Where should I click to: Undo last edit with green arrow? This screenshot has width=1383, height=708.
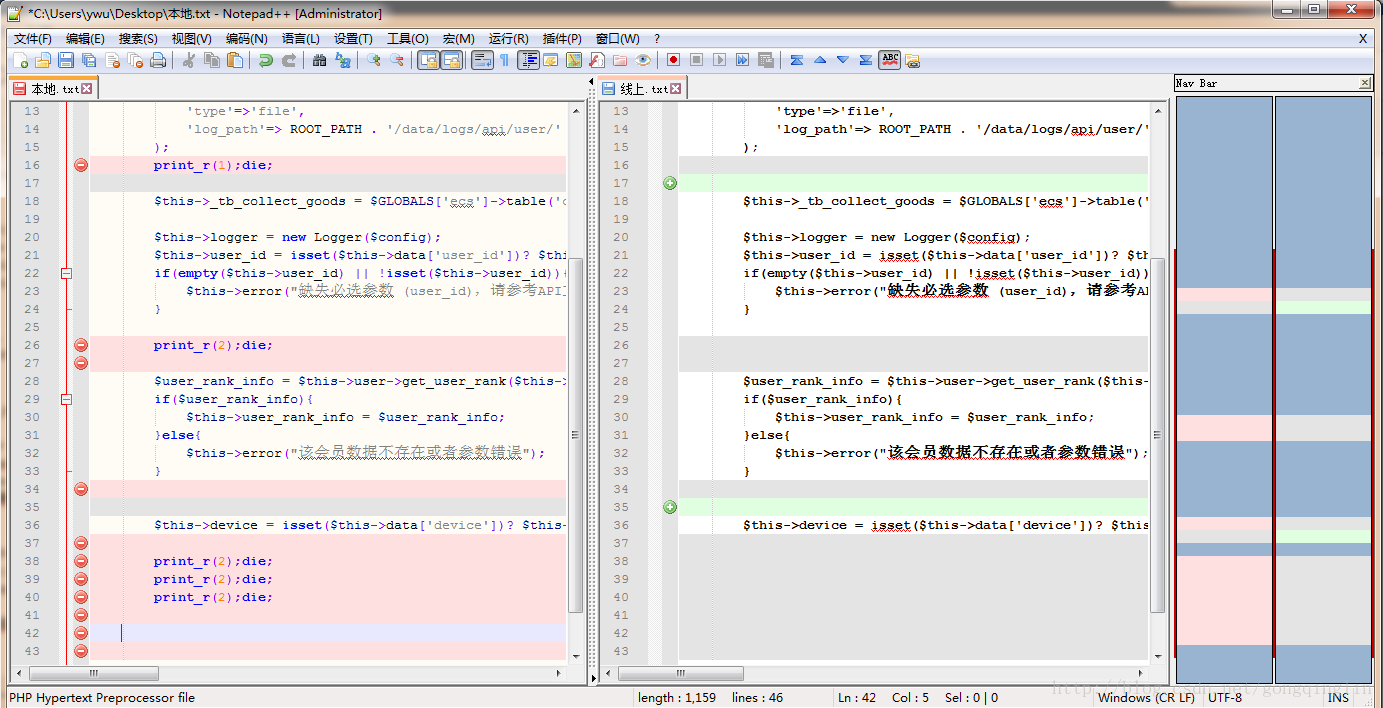266,60
